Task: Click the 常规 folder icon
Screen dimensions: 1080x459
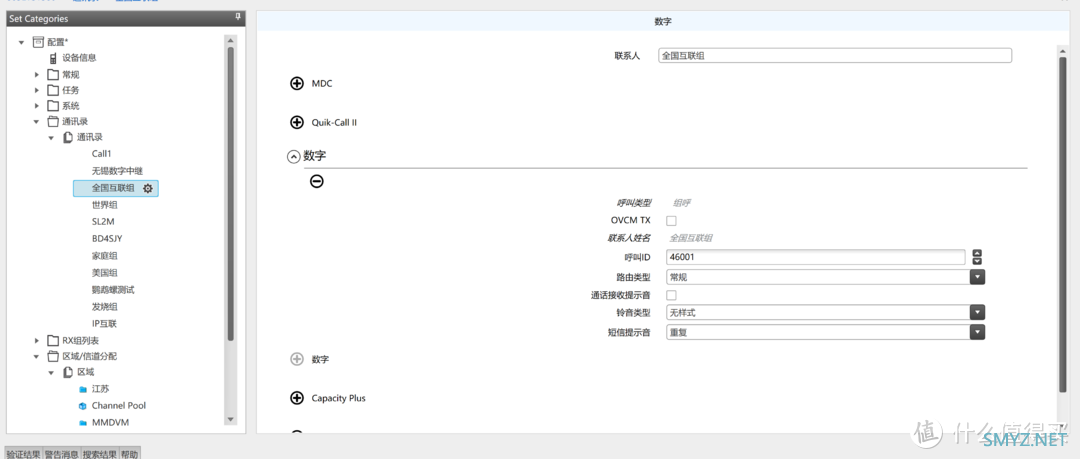Action: 53,74
